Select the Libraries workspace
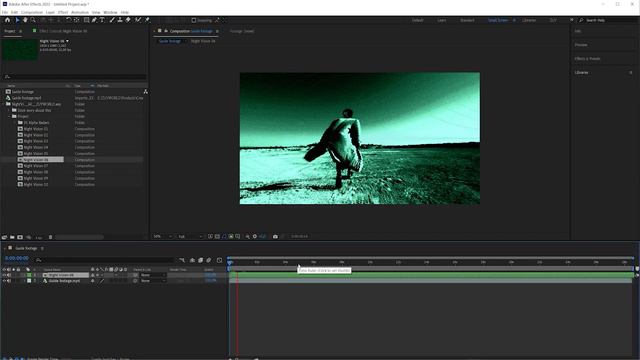This screenshot has height=360, width=640. point(529,20)
